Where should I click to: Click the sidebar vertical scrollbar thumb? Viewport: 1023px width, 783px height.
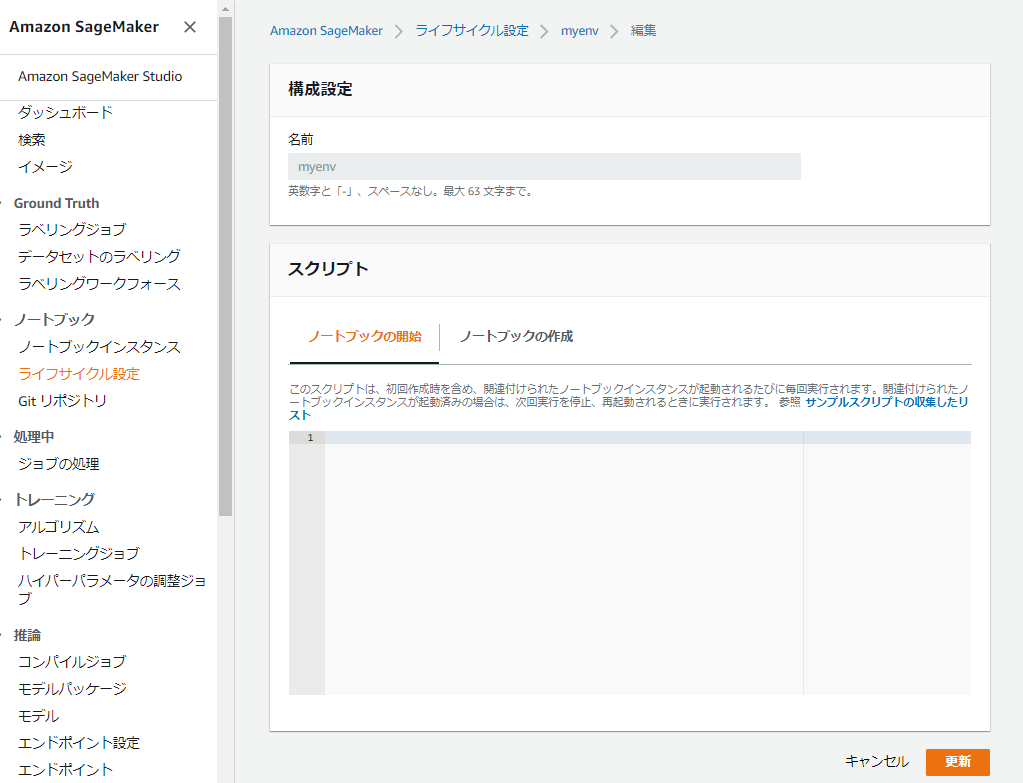pyautogui.click(x=226, y=266)
